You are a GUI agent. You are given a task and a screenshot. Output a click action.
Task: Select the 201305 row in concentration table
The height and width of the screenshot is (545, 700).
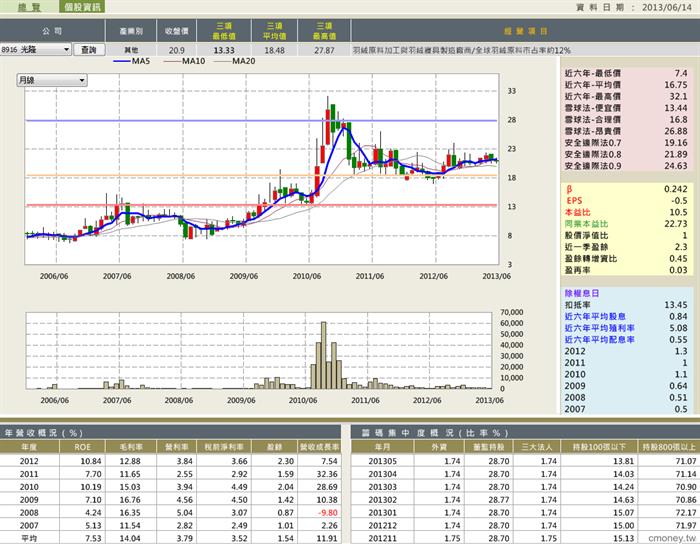[525, 461]
